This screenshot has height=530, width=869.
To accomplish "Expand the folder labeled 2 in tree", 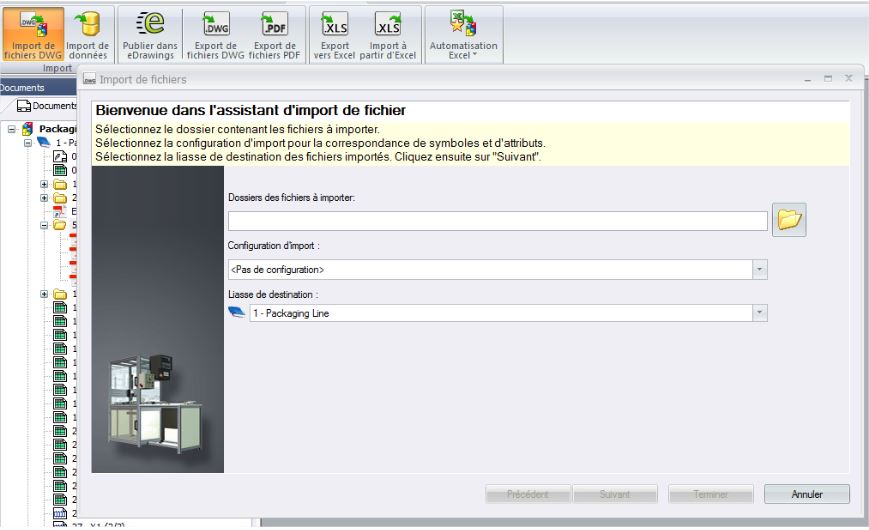I will 44,198.
